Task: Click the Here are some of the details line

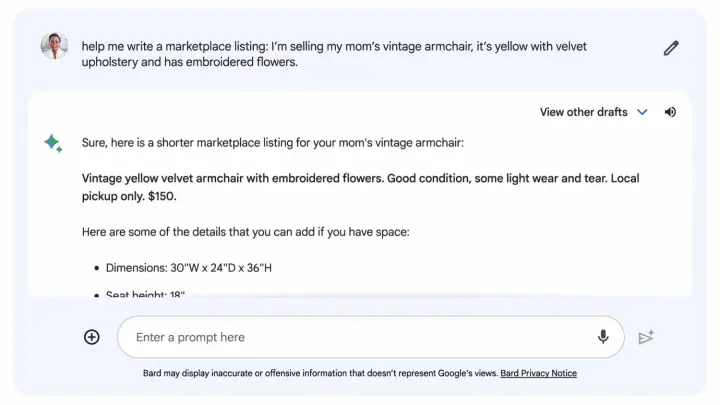Action: point(246,232)
